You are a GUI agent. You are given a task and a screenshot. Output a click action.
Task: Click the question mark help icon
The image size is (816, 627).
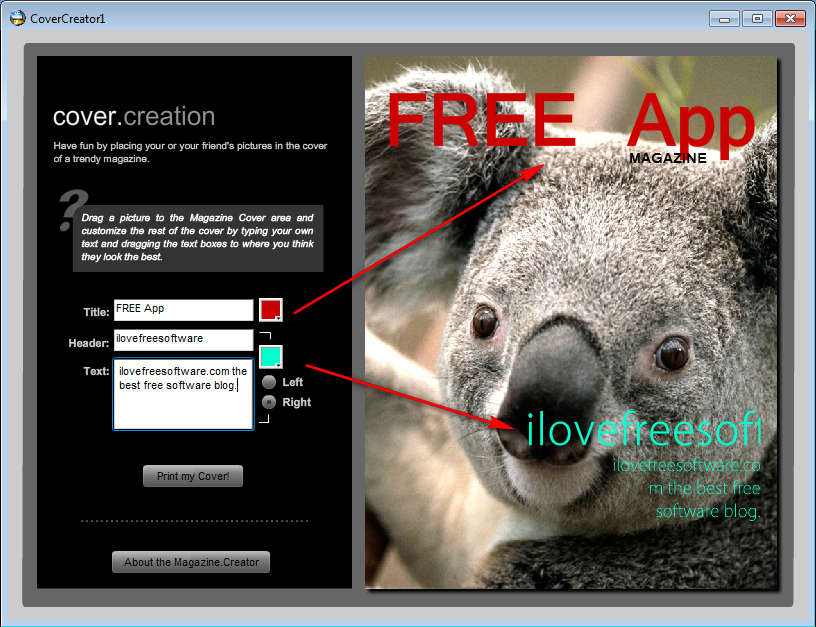pos(72,210)
